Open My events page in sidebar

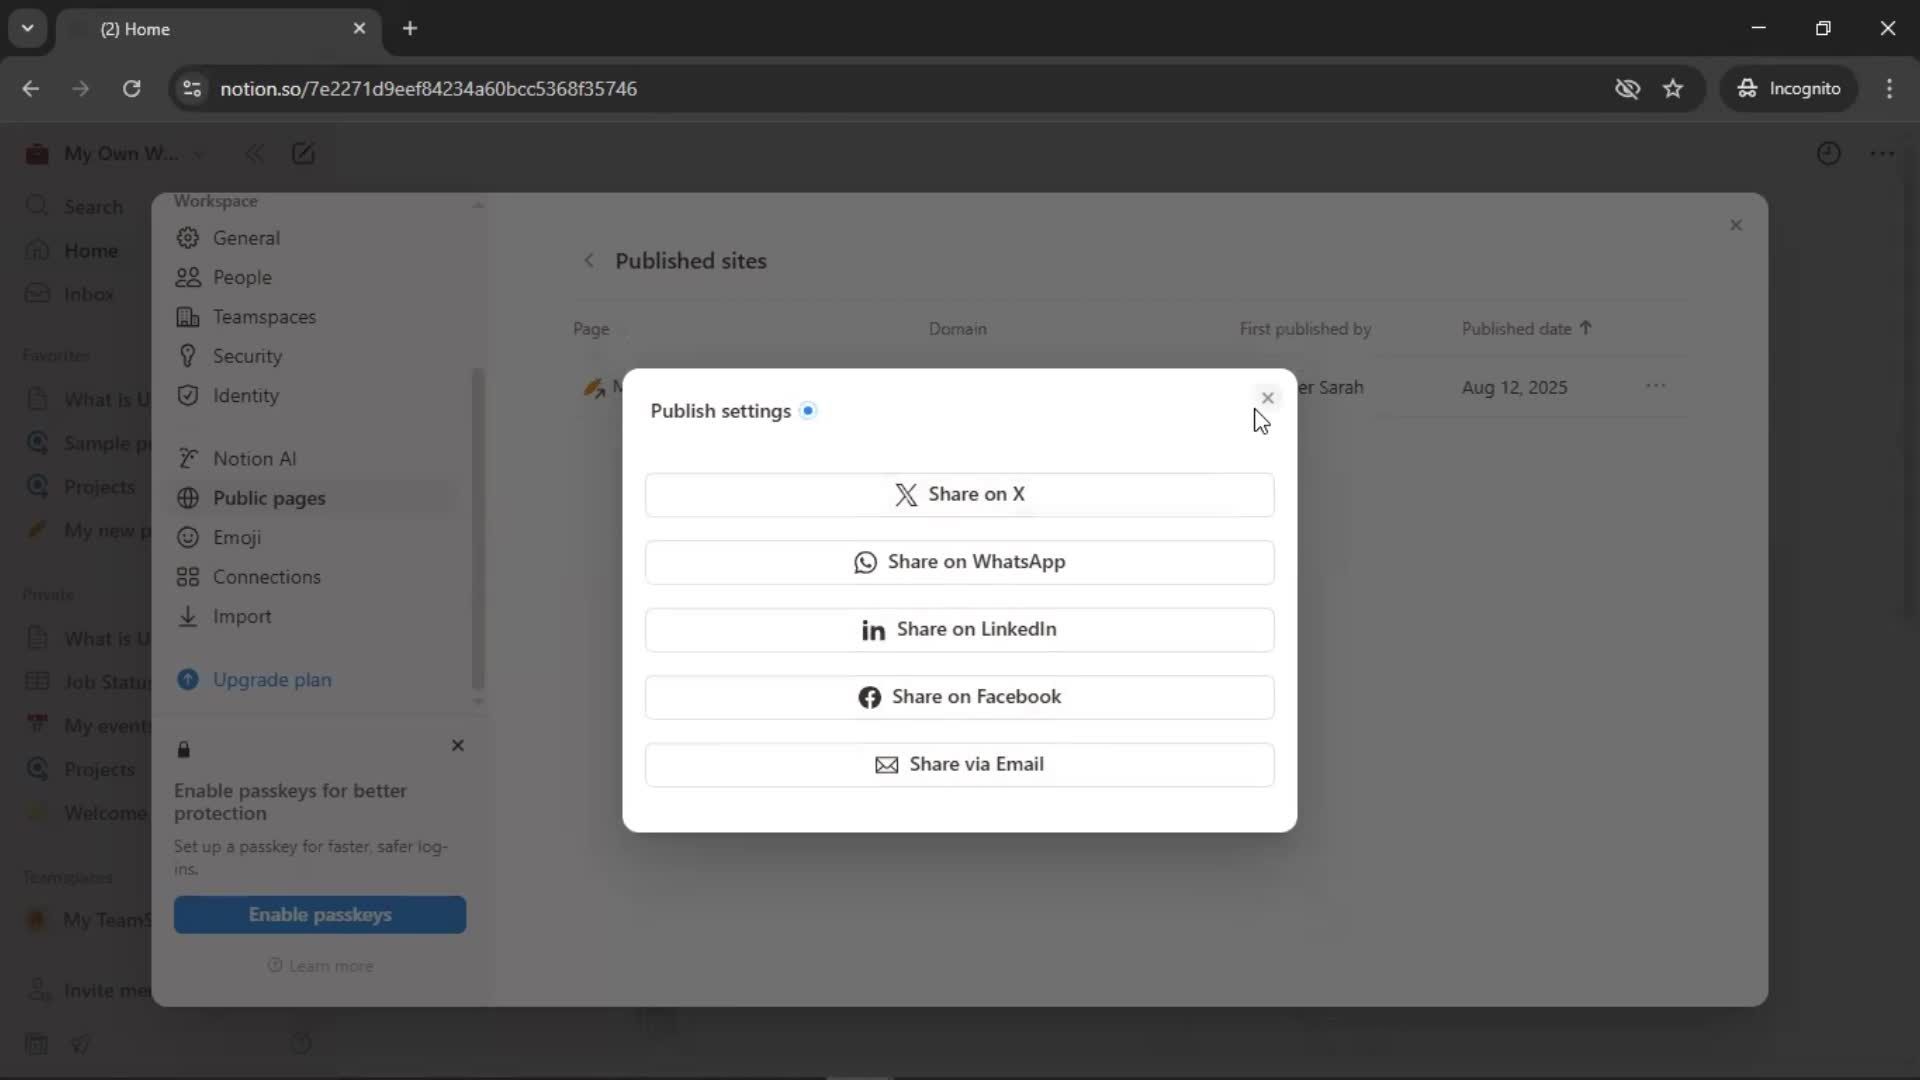pyautogui.click(x=86, y=726)
